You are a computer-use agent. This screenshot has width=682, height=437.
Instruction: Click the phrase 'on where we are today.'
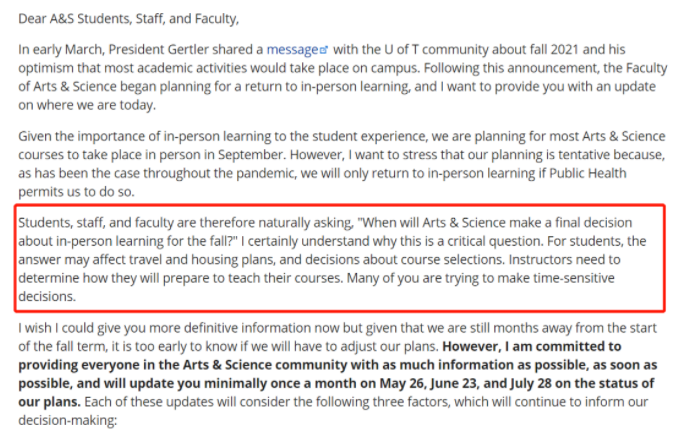click(87, 105)
